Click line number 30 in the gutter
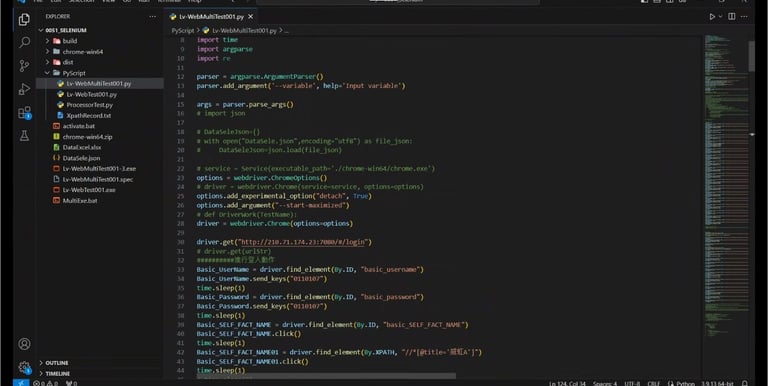The height and width of the screenshot is (386, 768). point(180,242)
